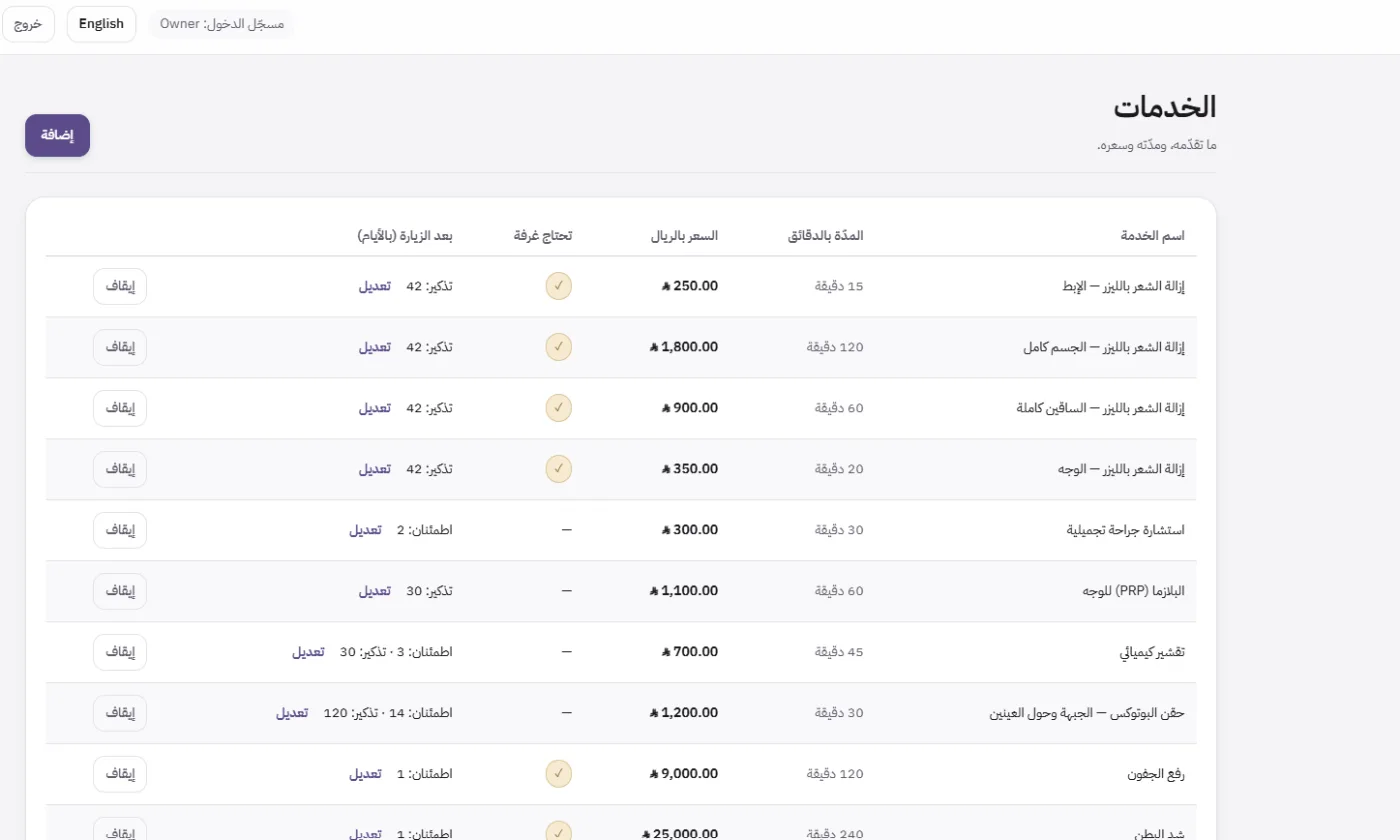Click إيقاف for حقن البوتوكس service
This screenshot has width=1400, height=840.
[x=120, y=713]
